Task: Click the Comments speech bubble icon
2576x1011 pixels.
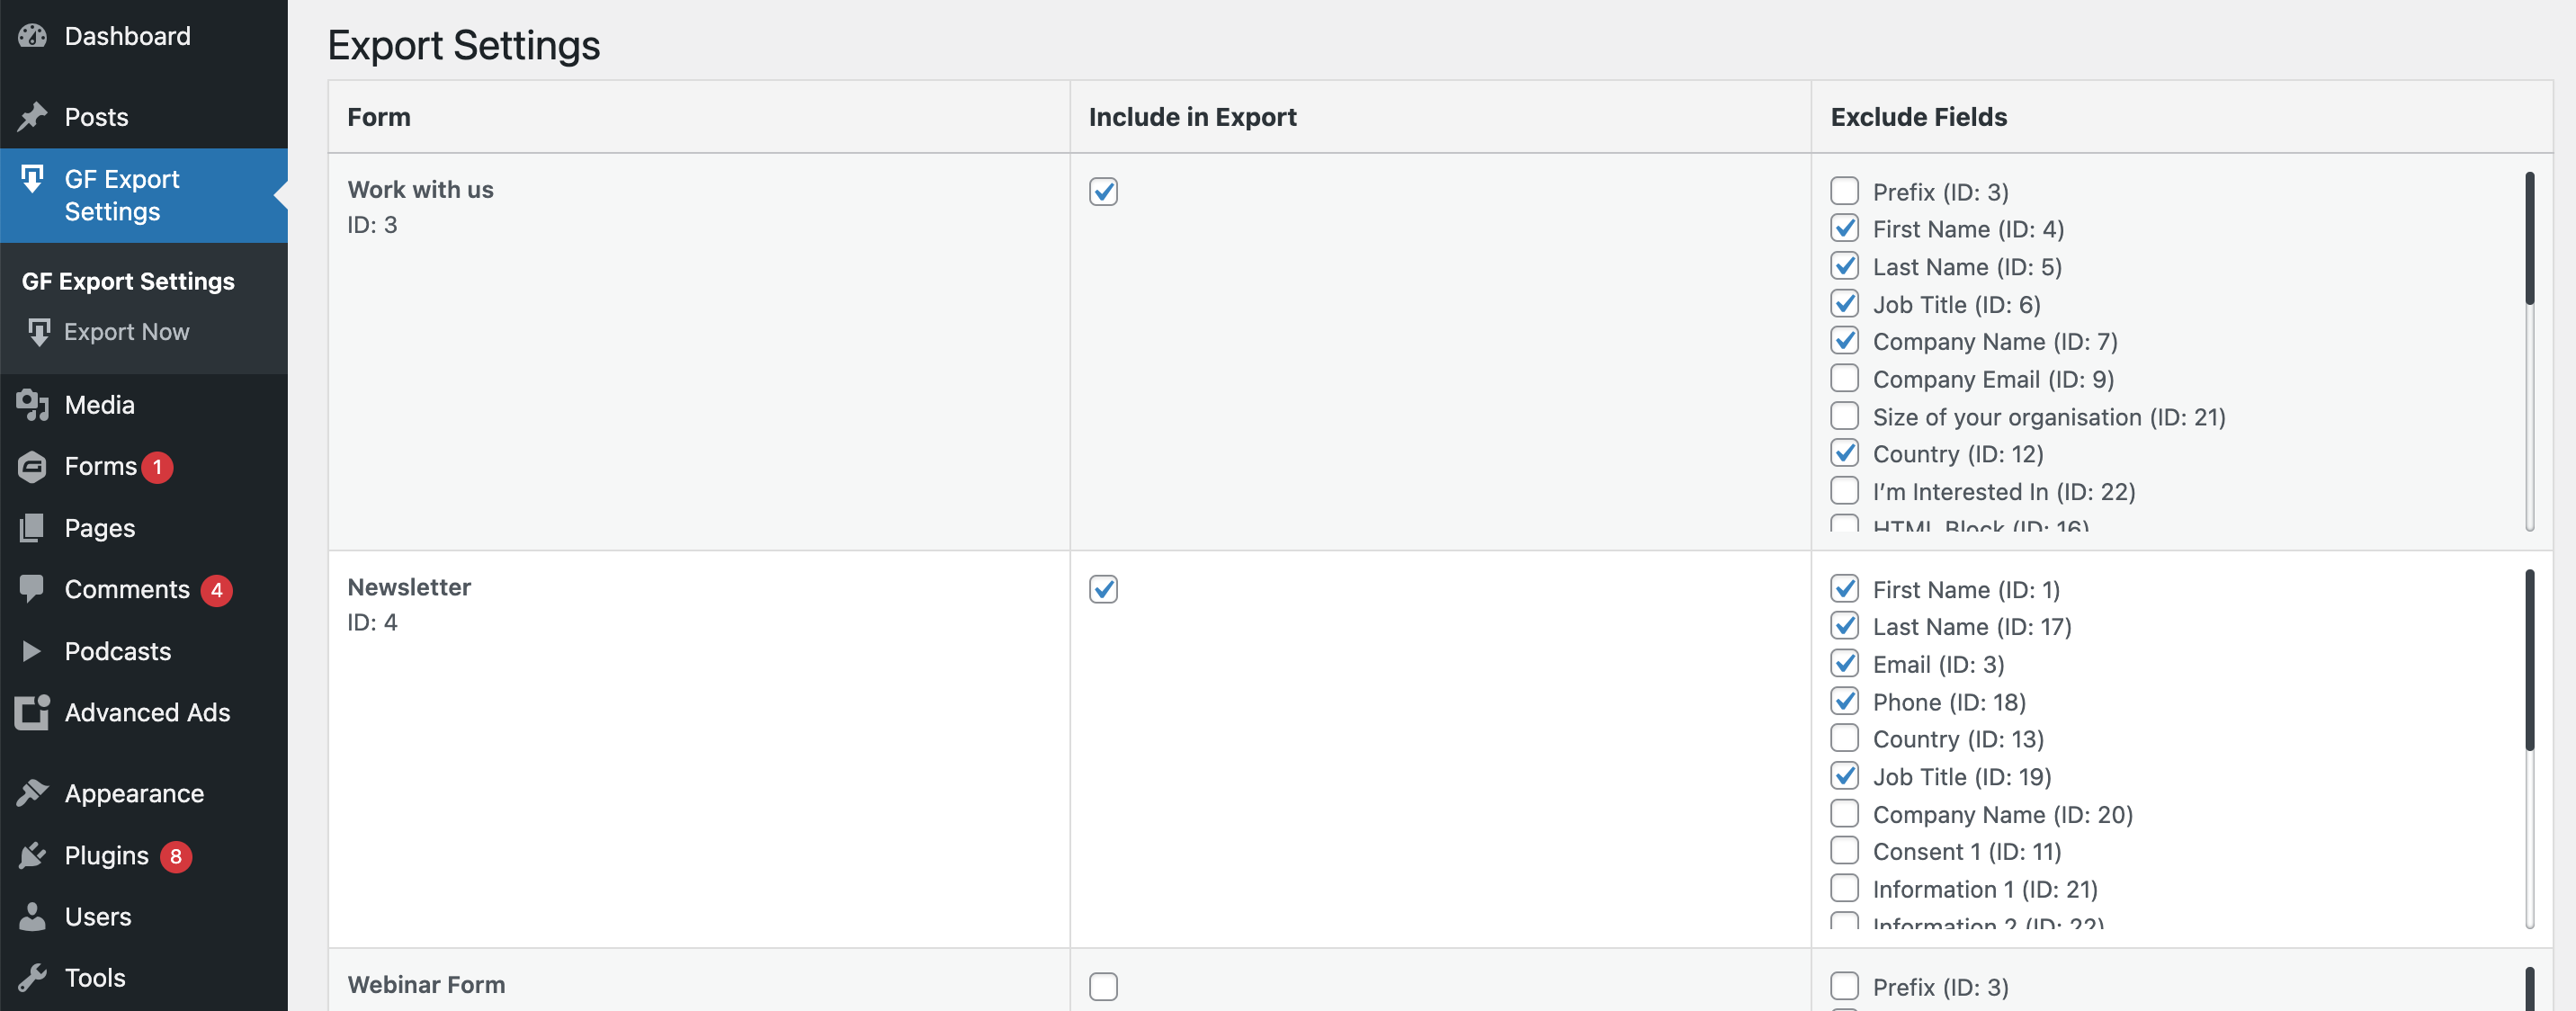Action: pos(32,589)
